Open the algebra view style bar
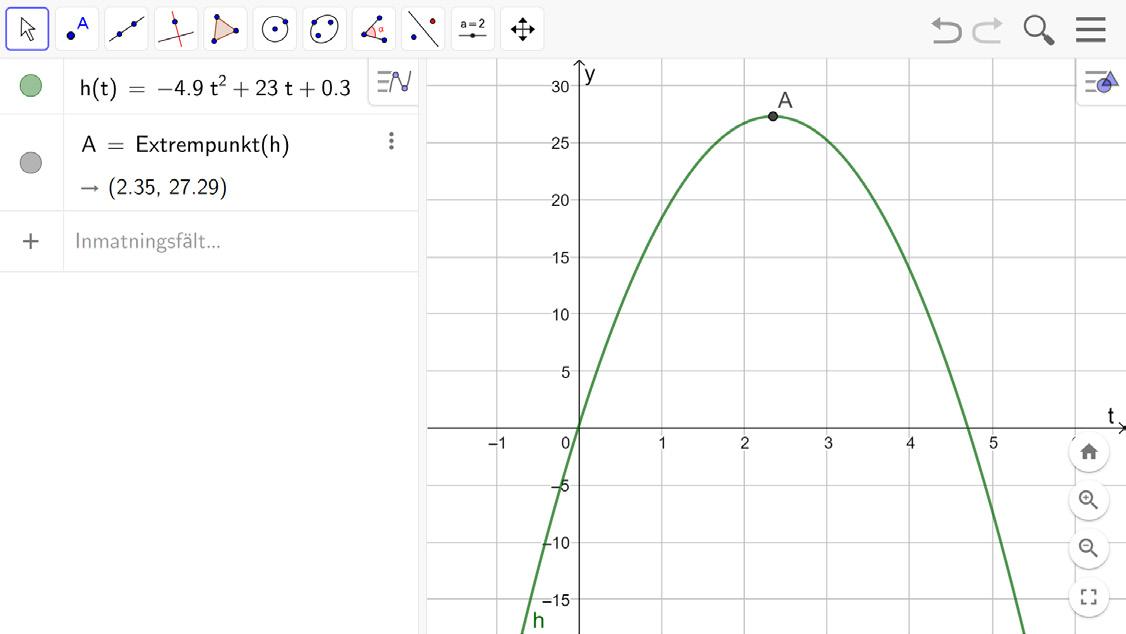 pos(394,82)
